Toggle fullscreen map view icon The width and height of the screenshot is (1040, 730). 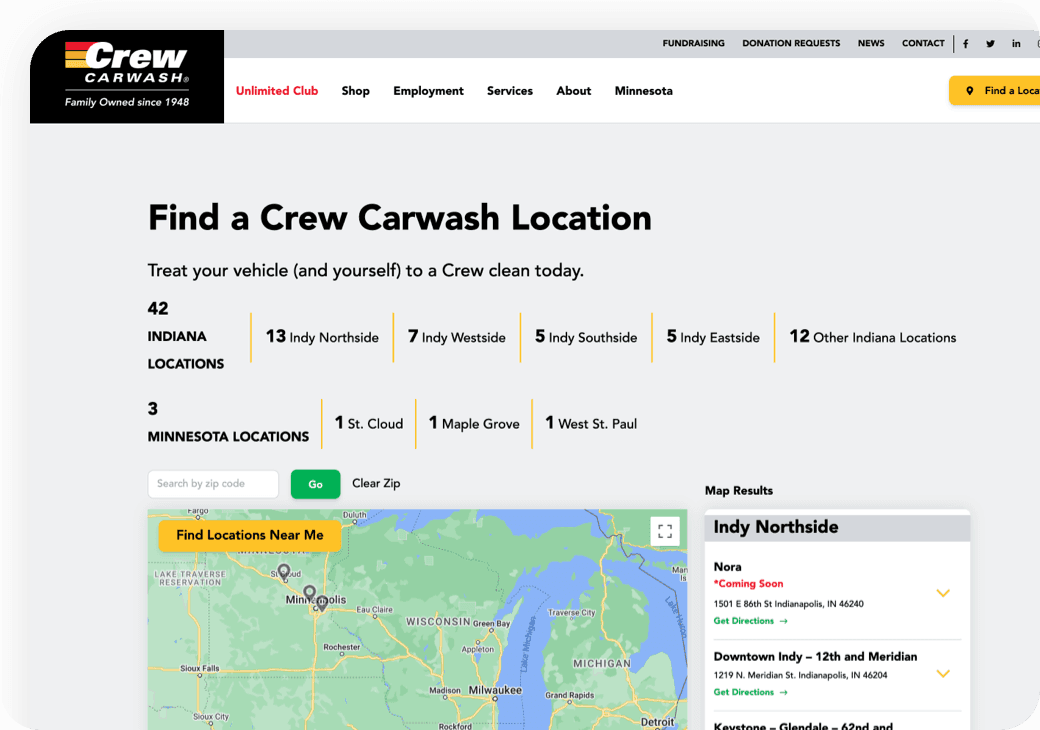(665, 531)
